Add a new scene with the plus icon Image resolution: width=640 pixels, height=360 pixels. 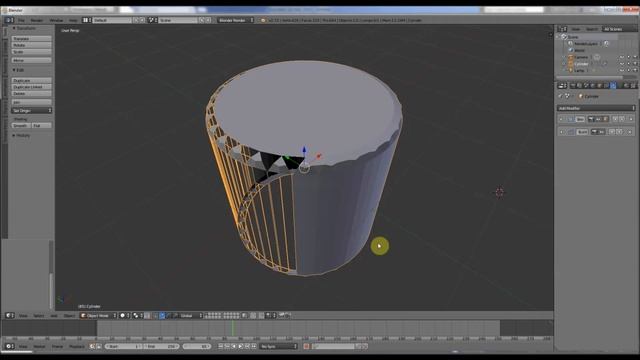[x=202, y=20]
